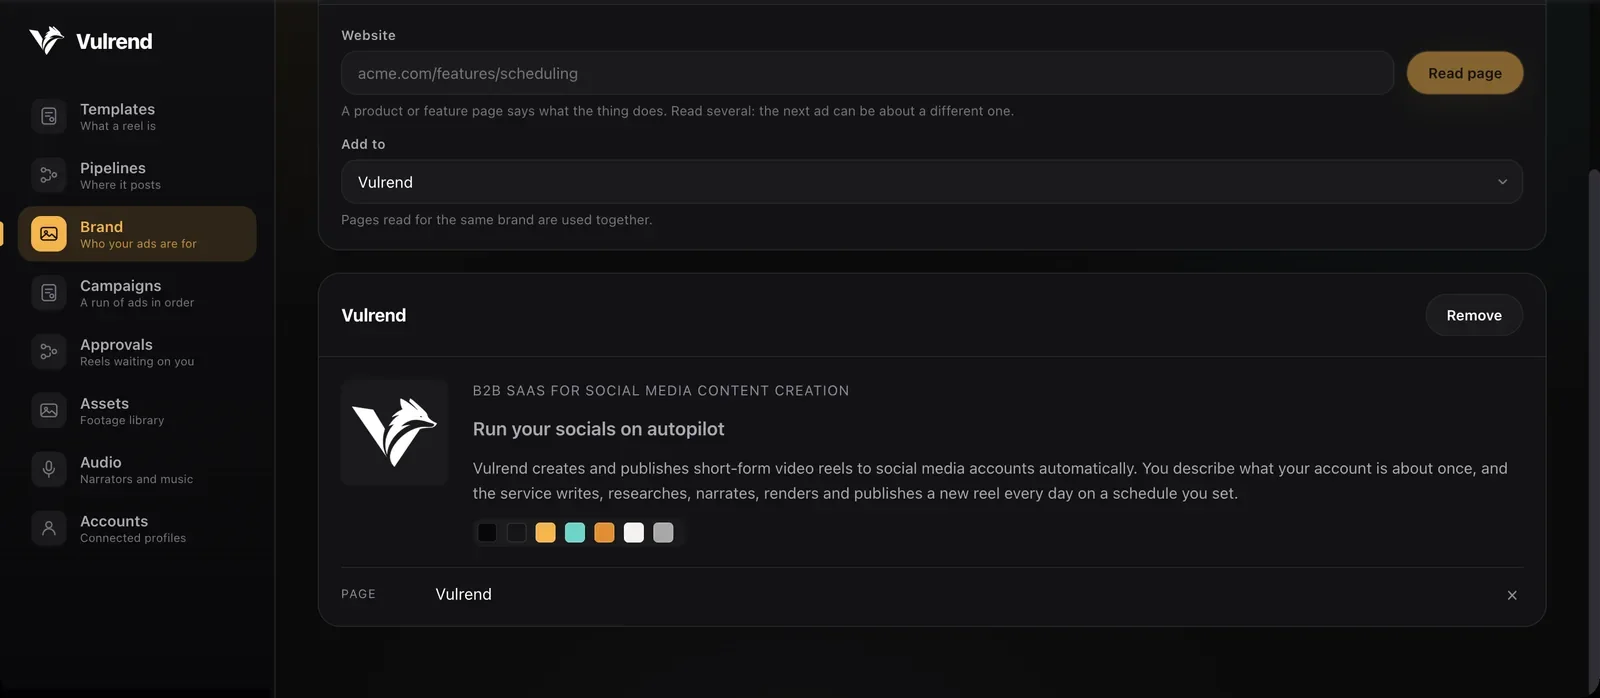The image size is (1600, 698).
Task: Click the Accounts person icon
Action: tap(49, 528)
